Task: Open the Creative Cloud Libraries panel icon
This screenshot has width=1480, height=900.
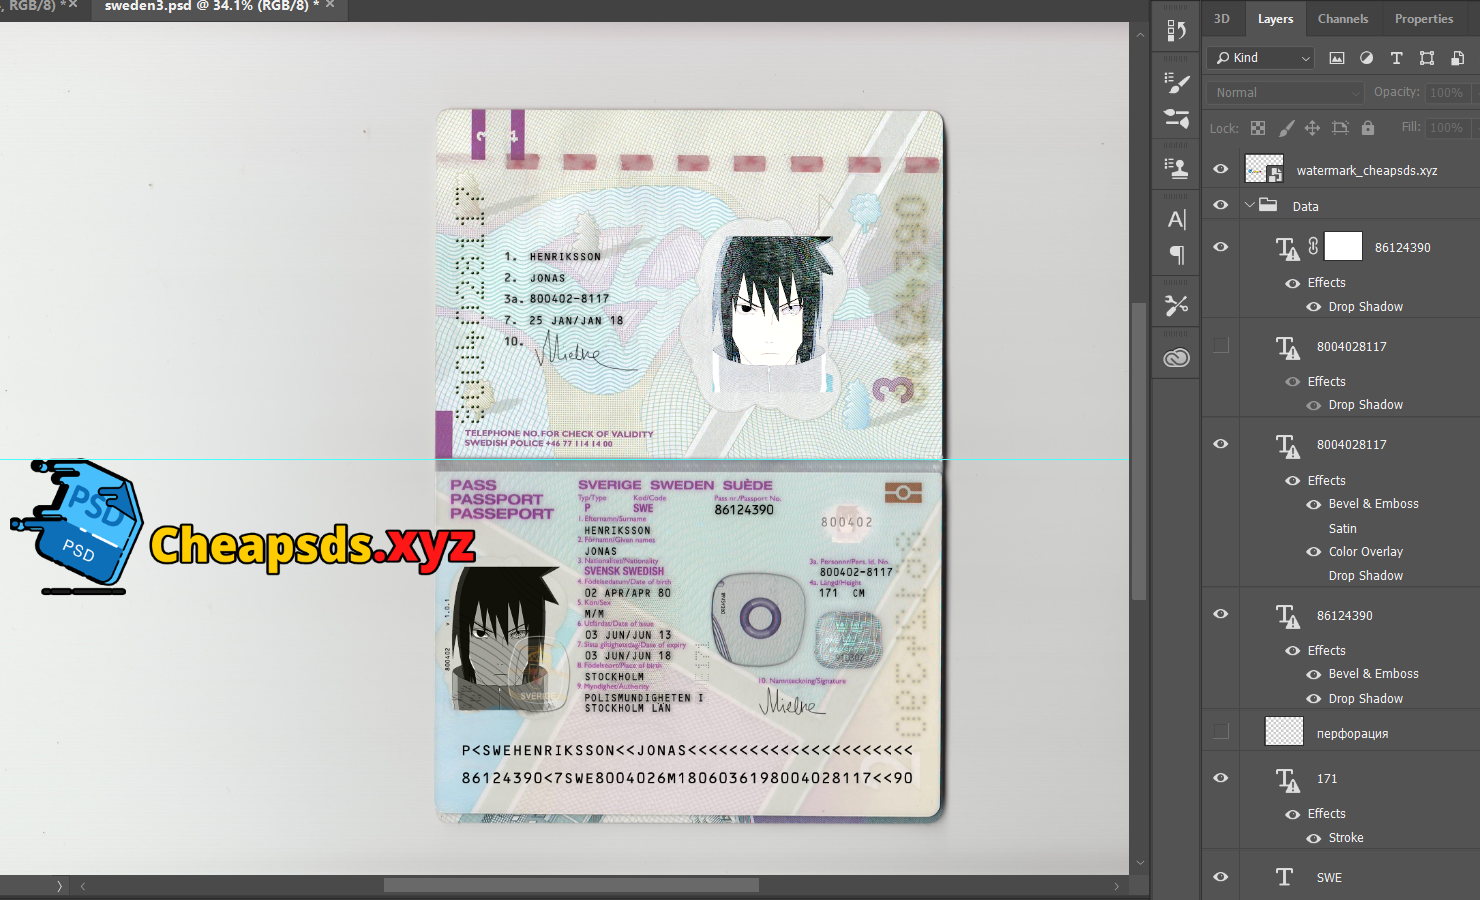Action: tap(1177, 357)
